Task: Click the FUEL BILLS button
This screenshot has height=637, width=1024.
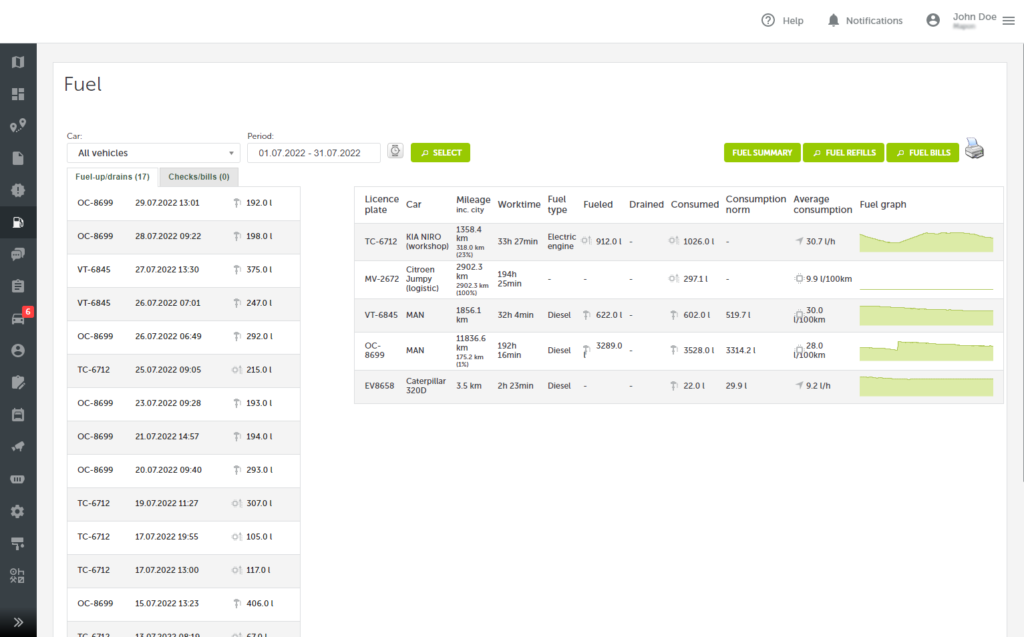Action: tap(923, 153)
